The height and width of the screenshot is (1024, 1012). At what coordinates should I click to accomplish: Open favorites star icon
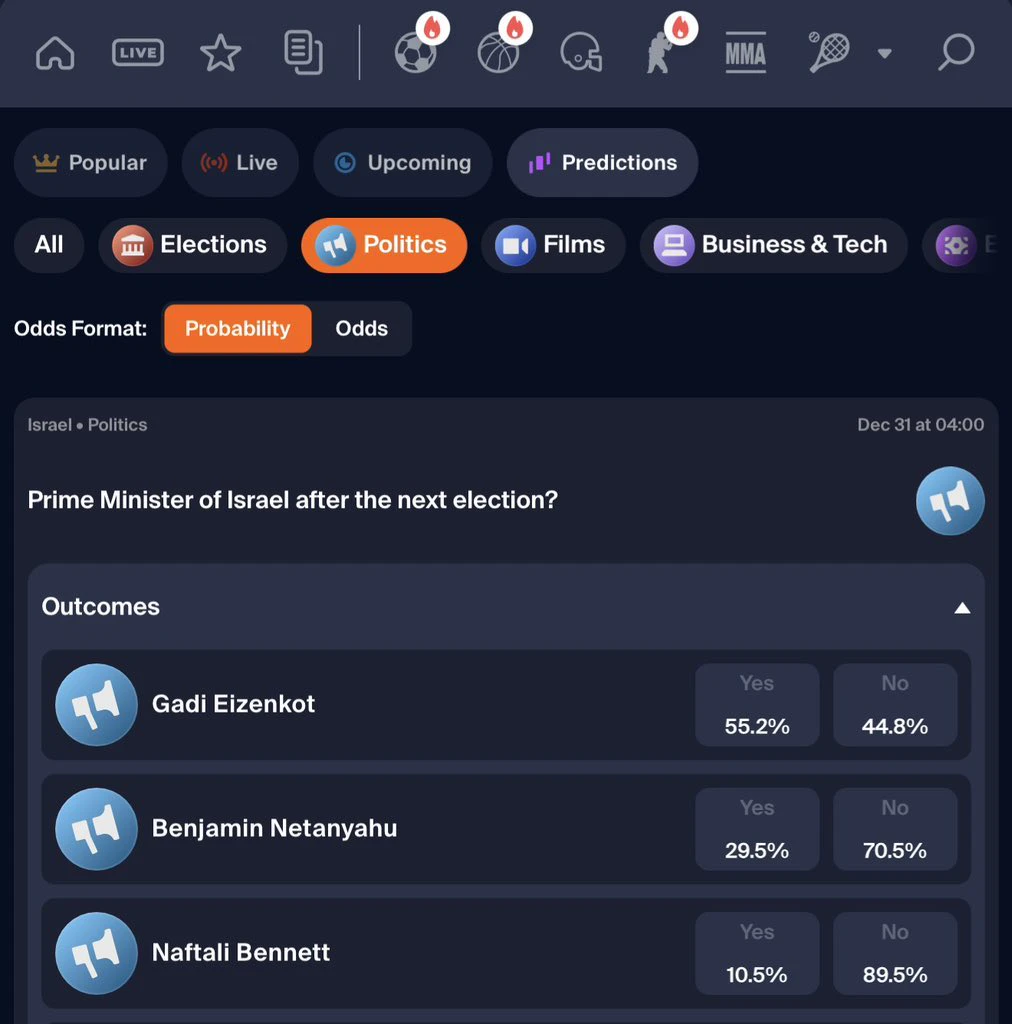pyautogui.click(x=220, y=53)
